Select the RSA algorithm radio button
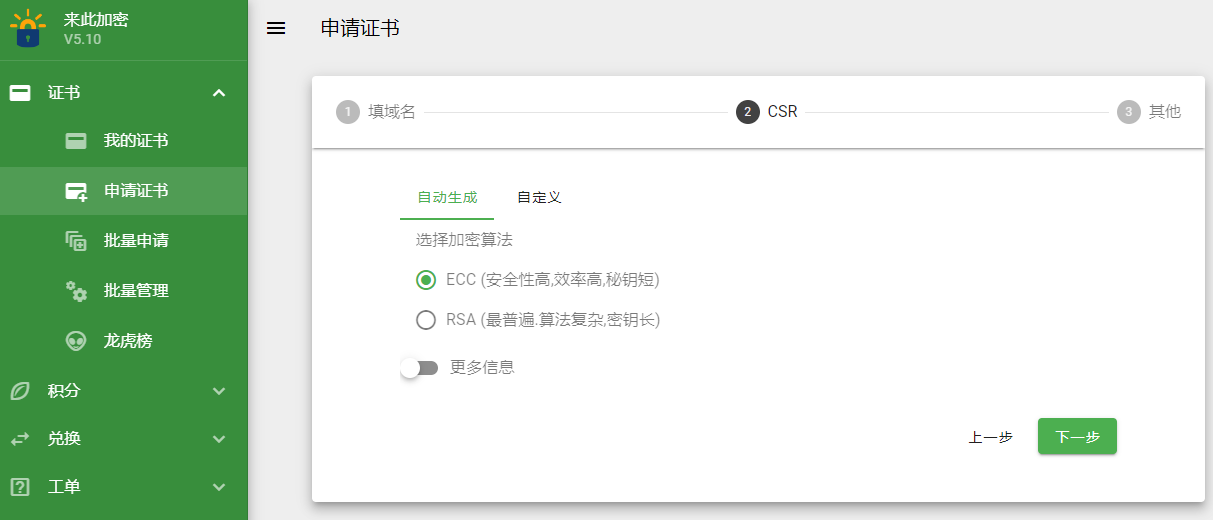The image size is (1213, 520). point(426,320)
